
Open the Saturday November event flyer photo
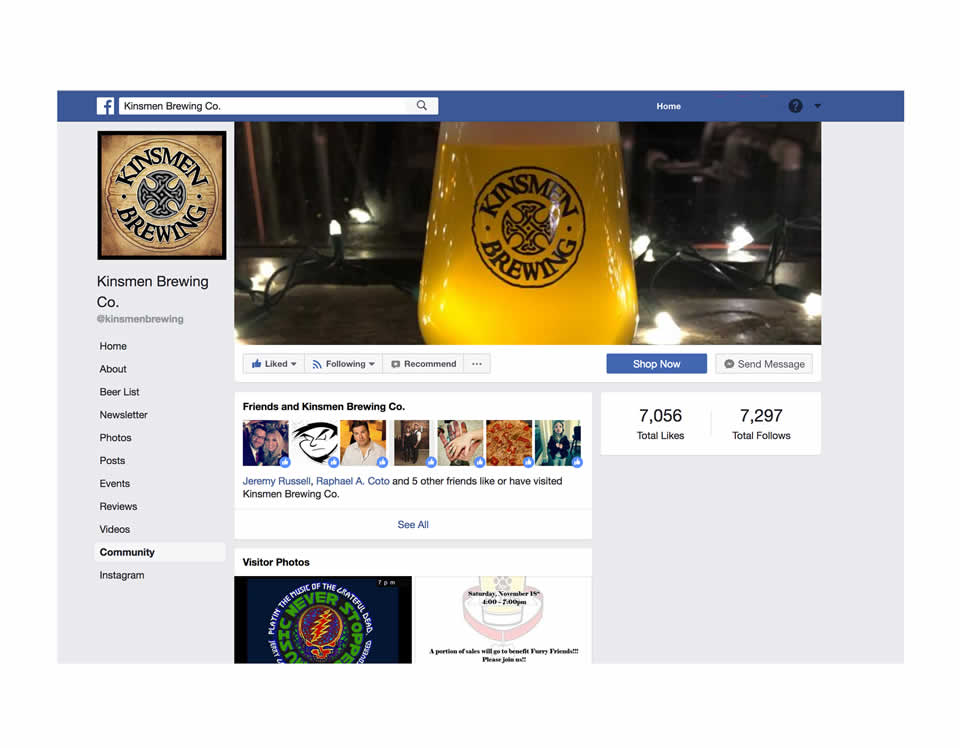point(503,619)
